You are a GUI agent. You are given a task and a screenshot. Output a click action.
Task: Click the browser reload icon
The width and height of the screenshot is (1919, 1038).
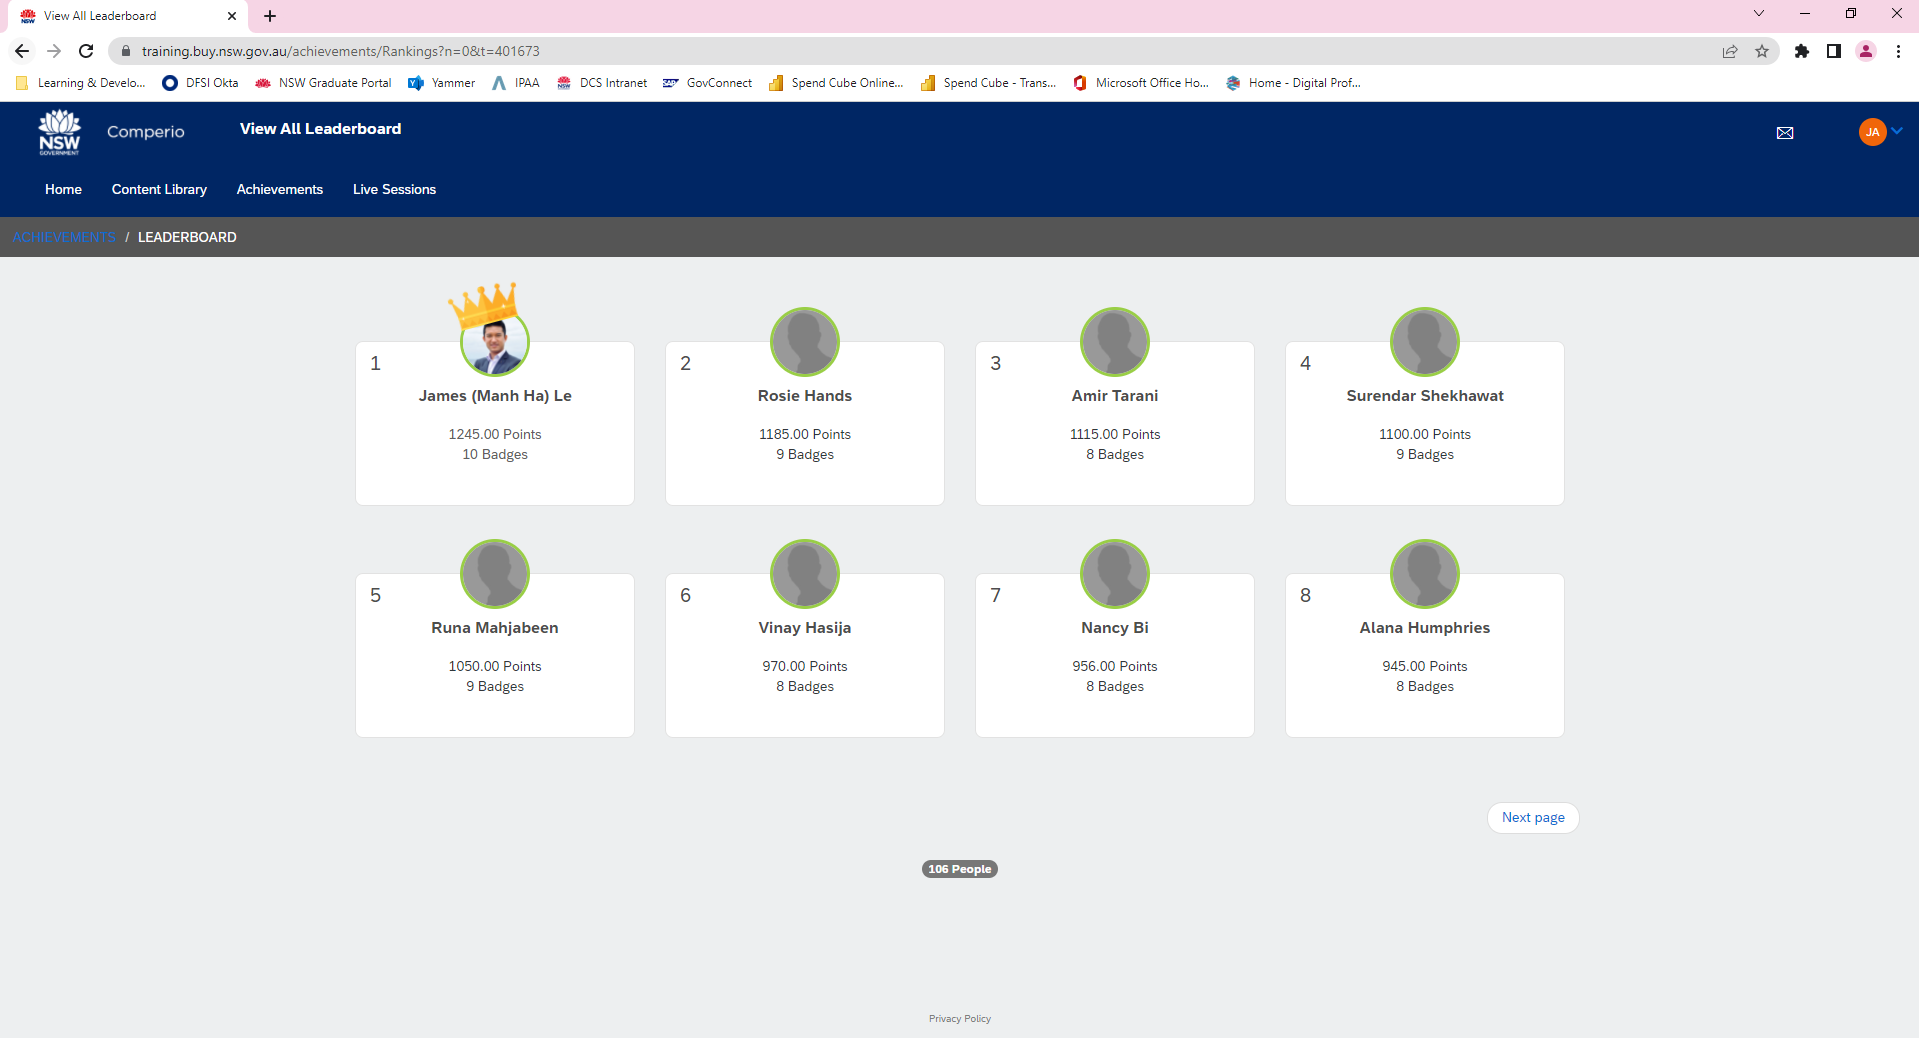pyautogui.click(x=86, y=51)
